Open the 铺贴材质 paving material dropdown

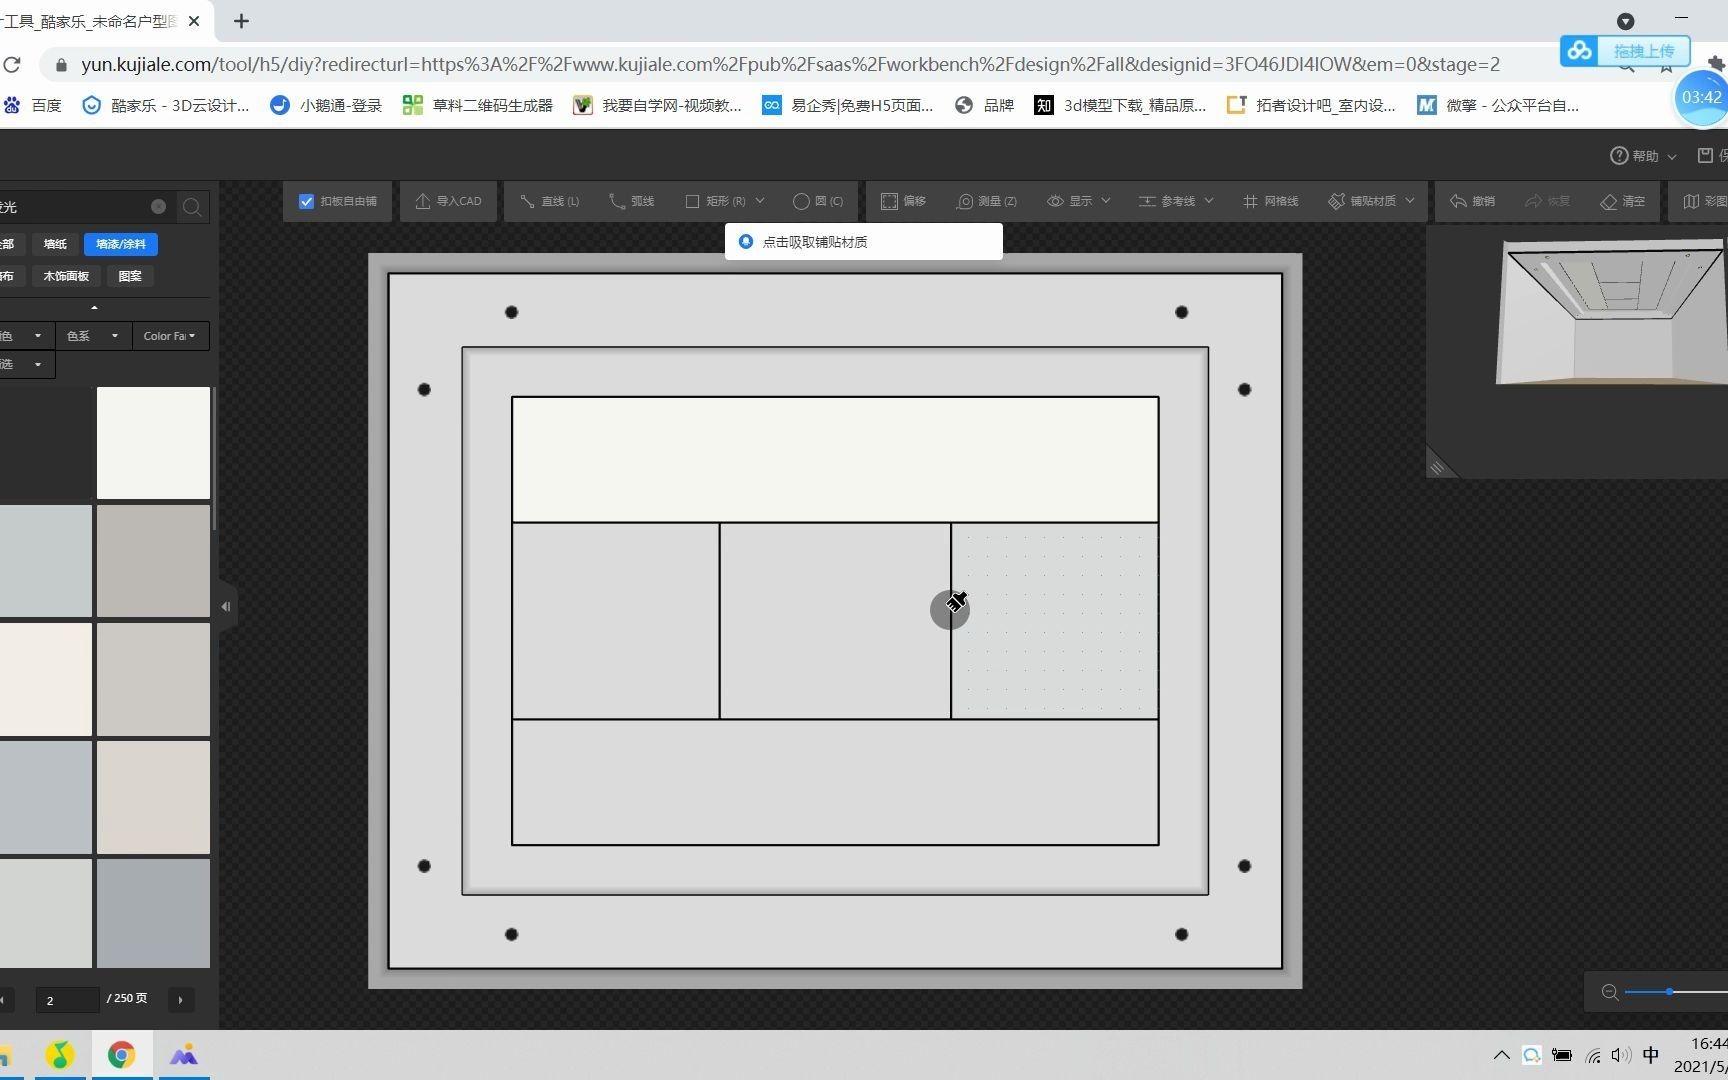[x=1371, y=201]
